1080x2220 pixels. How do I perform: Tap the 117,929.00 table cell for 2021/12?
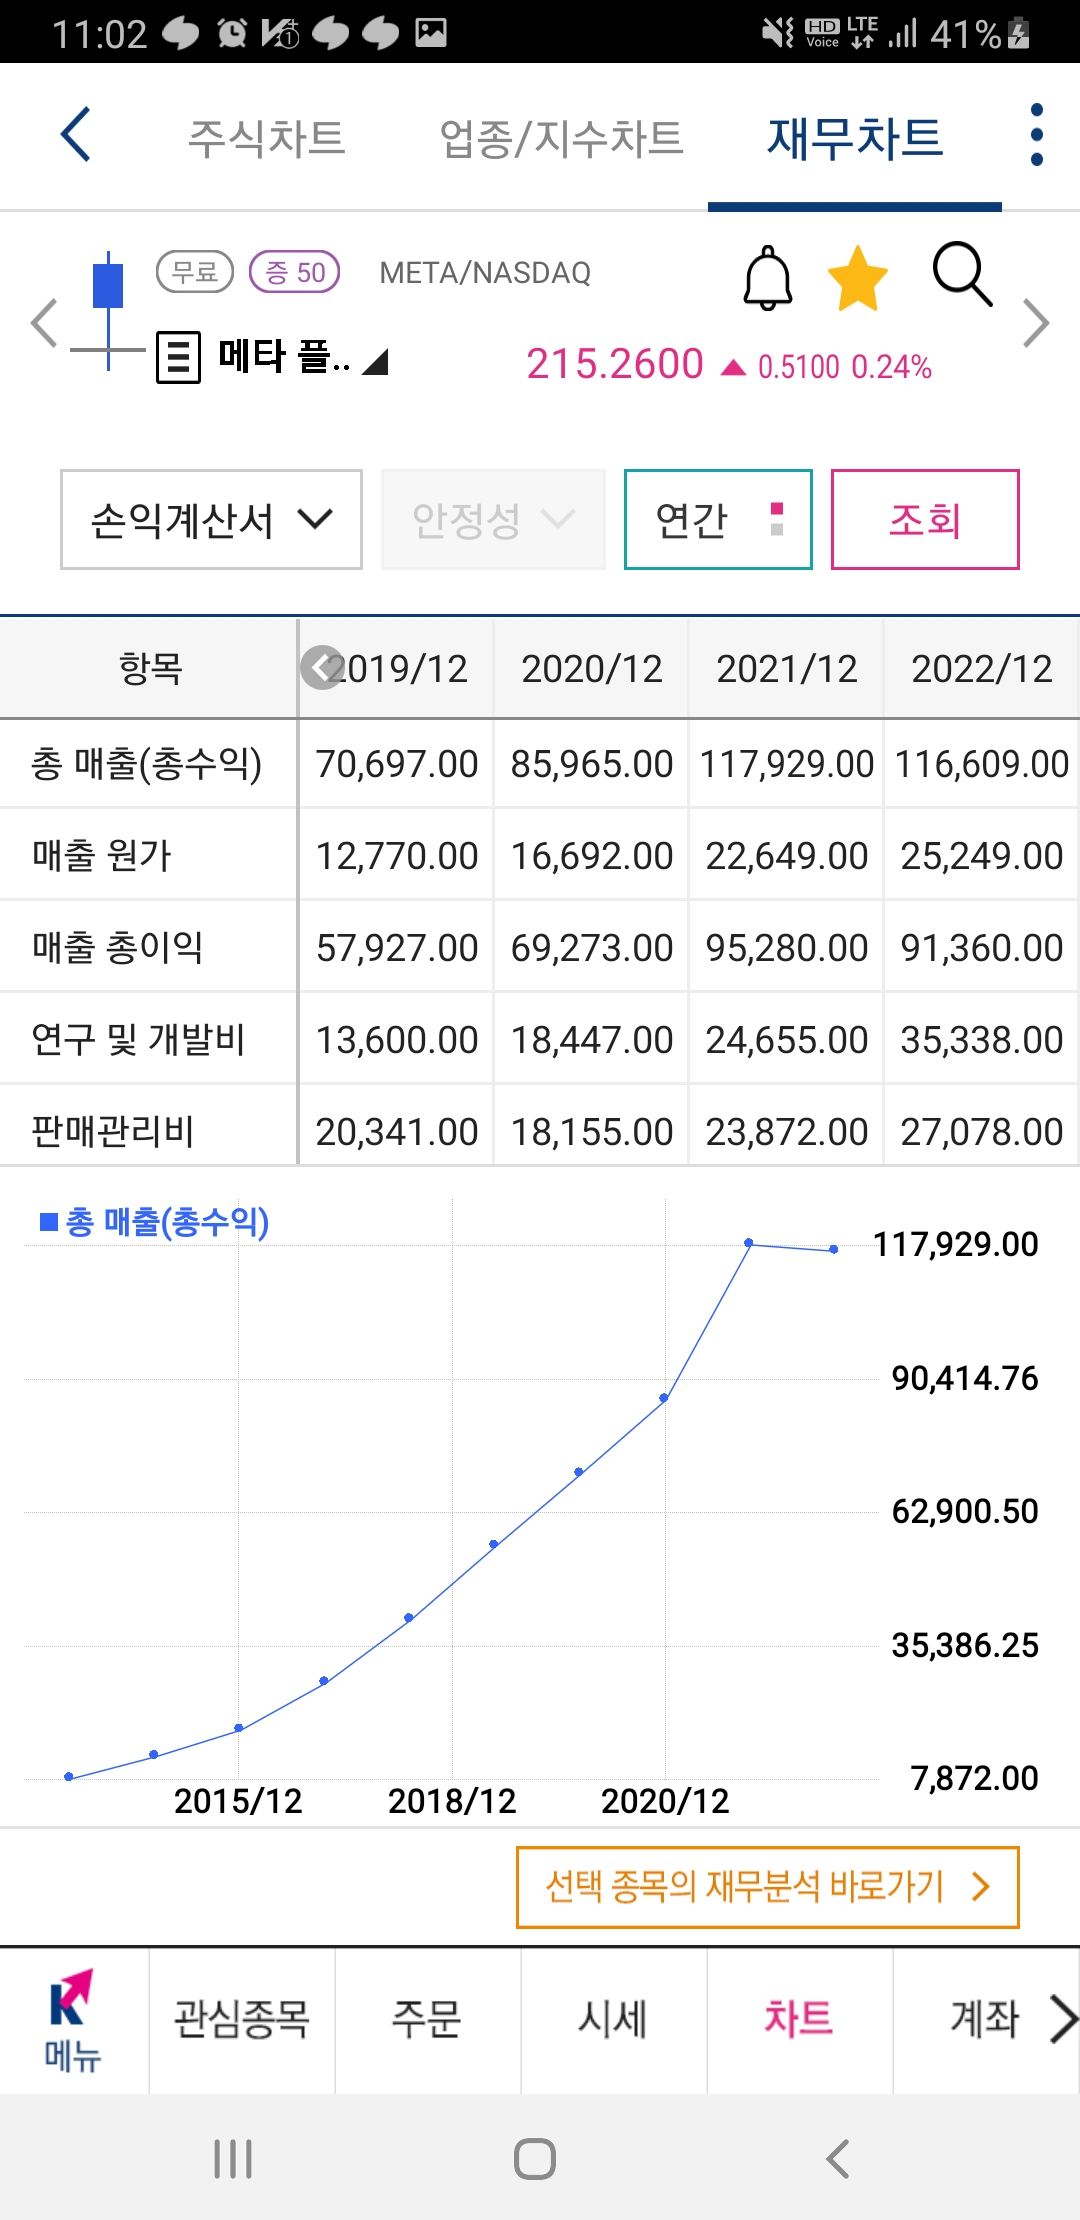(787, 764)
